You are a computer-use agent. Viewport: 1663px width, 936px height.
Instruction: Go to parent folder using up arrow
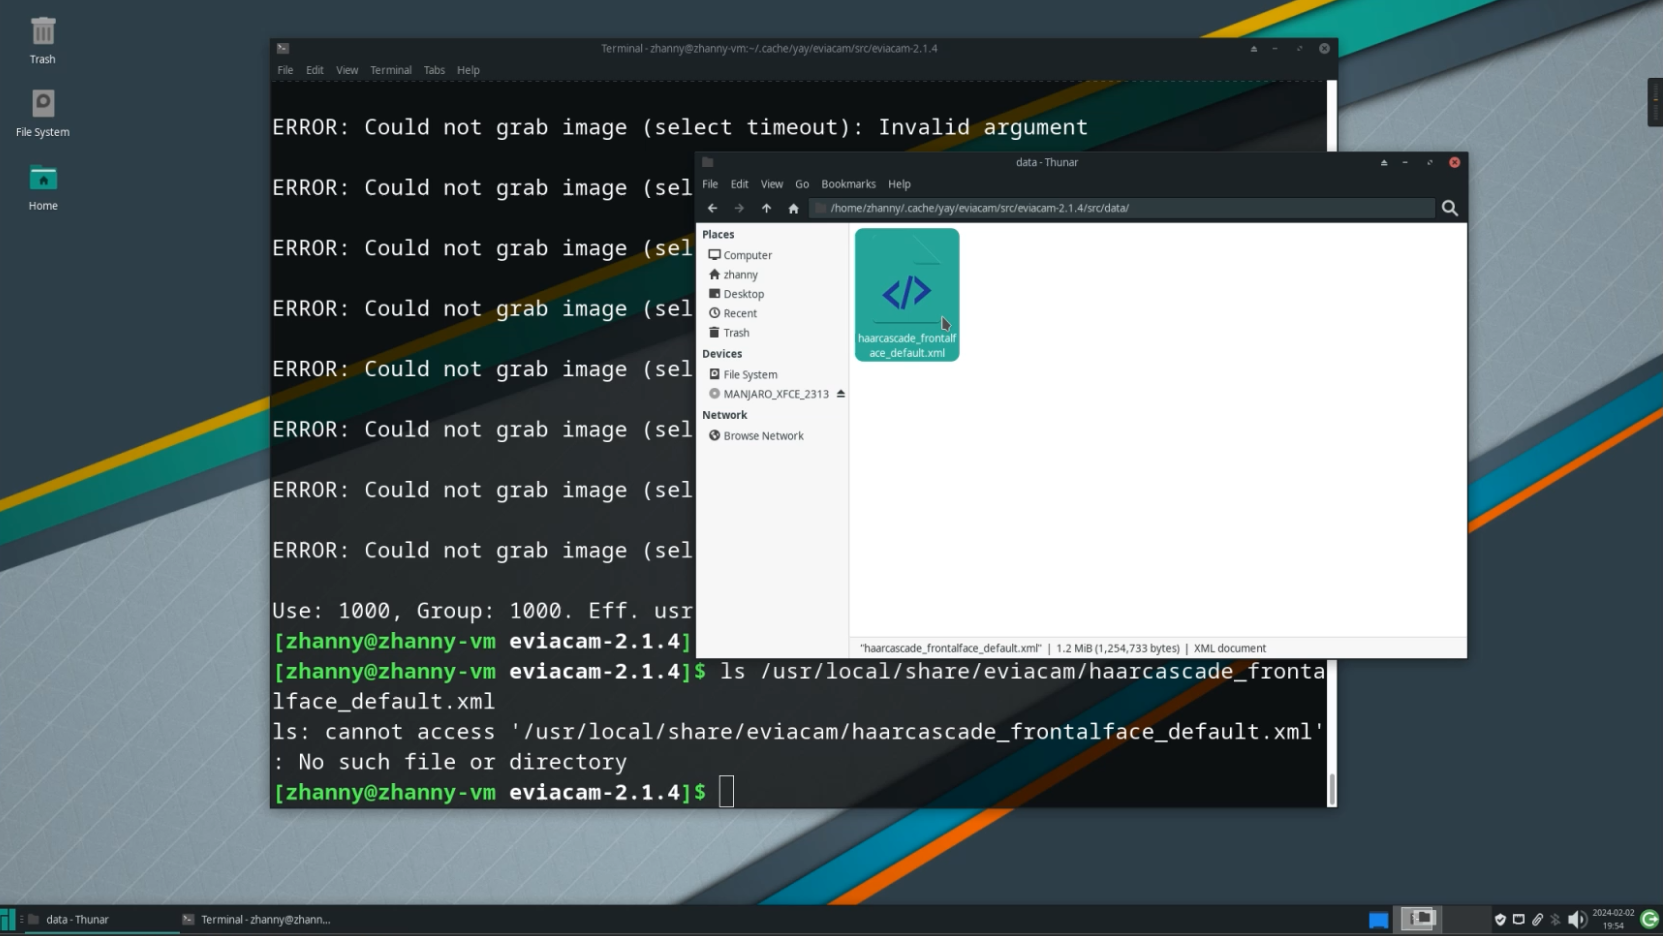(766, 208)
